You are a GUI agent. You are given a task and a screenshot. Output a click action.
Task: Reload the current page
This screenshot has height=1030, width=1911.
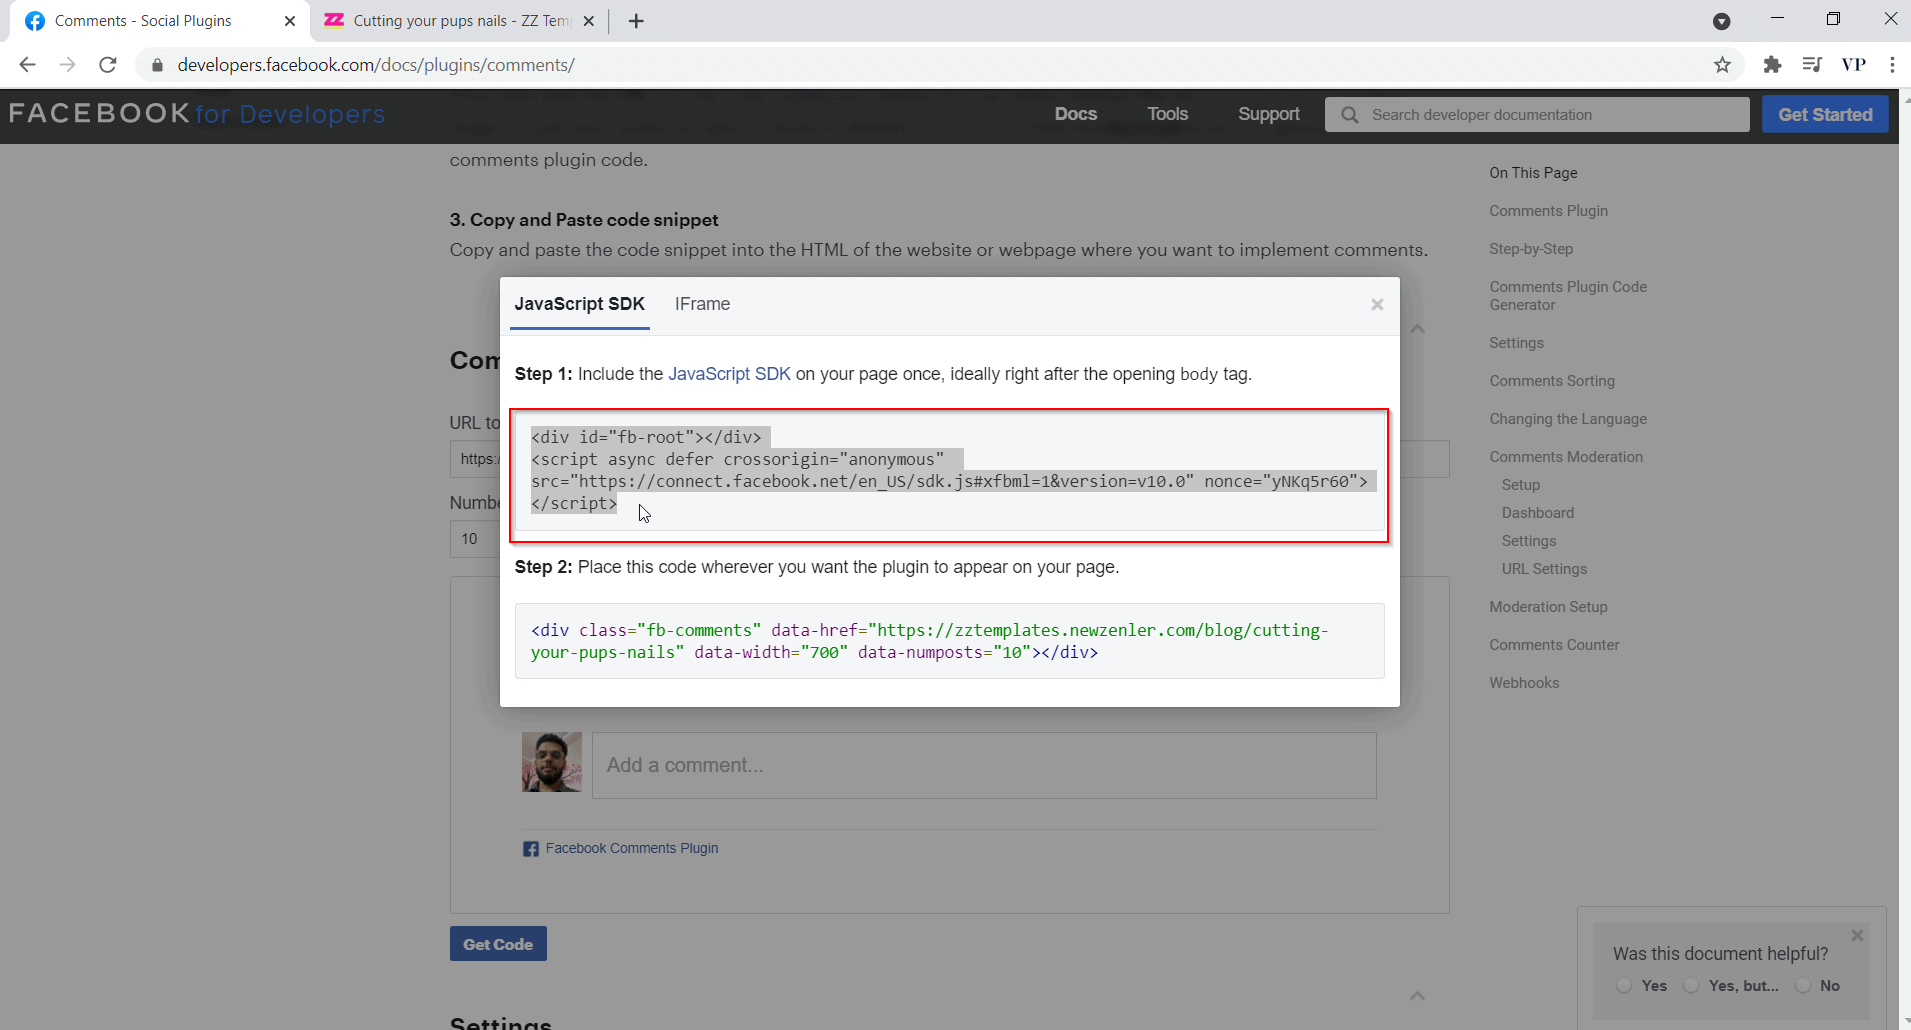tap(108, 64)
